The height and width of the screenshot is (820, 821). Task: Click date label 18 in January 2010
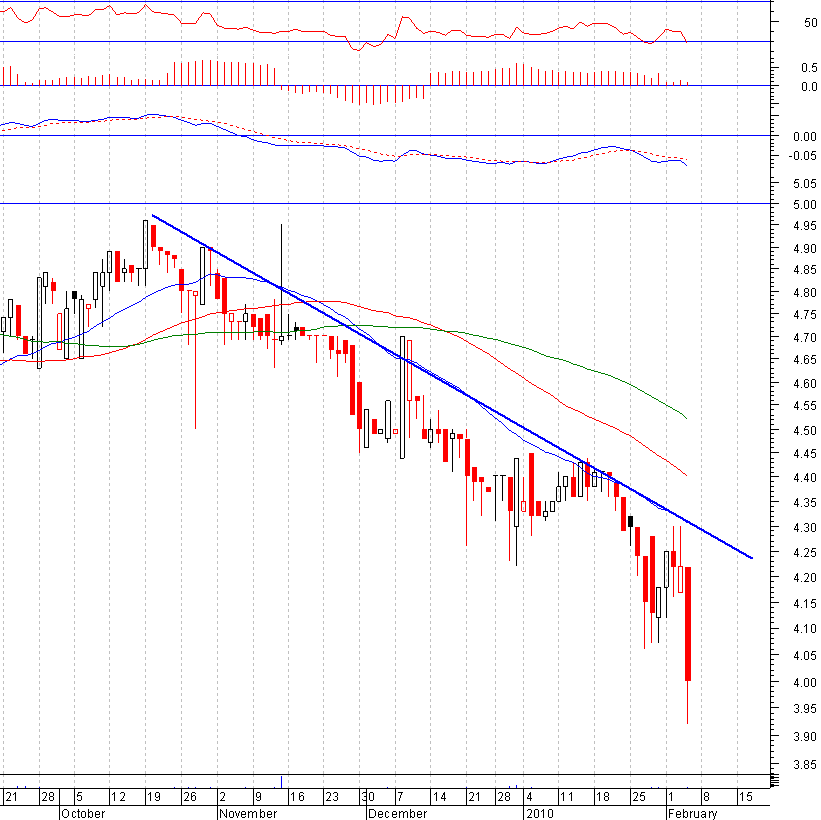pyautogui.click(x=603, y=797)
